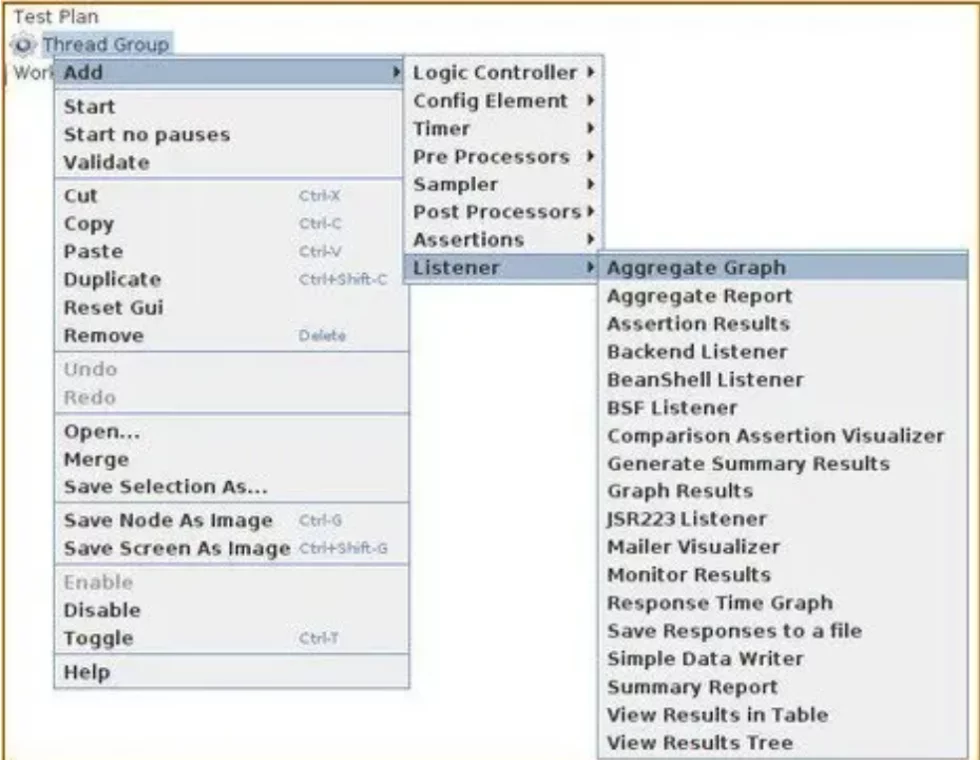Image resolution: width=980 pixels, height=760 pixels.
Task: Open Help from the context menu
Action: pos(87,672)
